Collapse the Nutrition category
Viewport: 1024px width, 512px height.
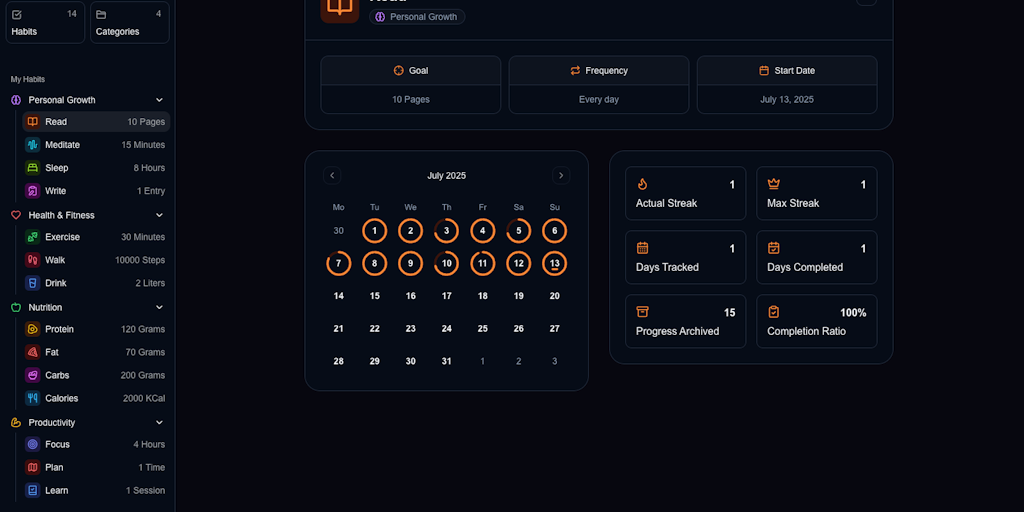click(x=159, y=307)
